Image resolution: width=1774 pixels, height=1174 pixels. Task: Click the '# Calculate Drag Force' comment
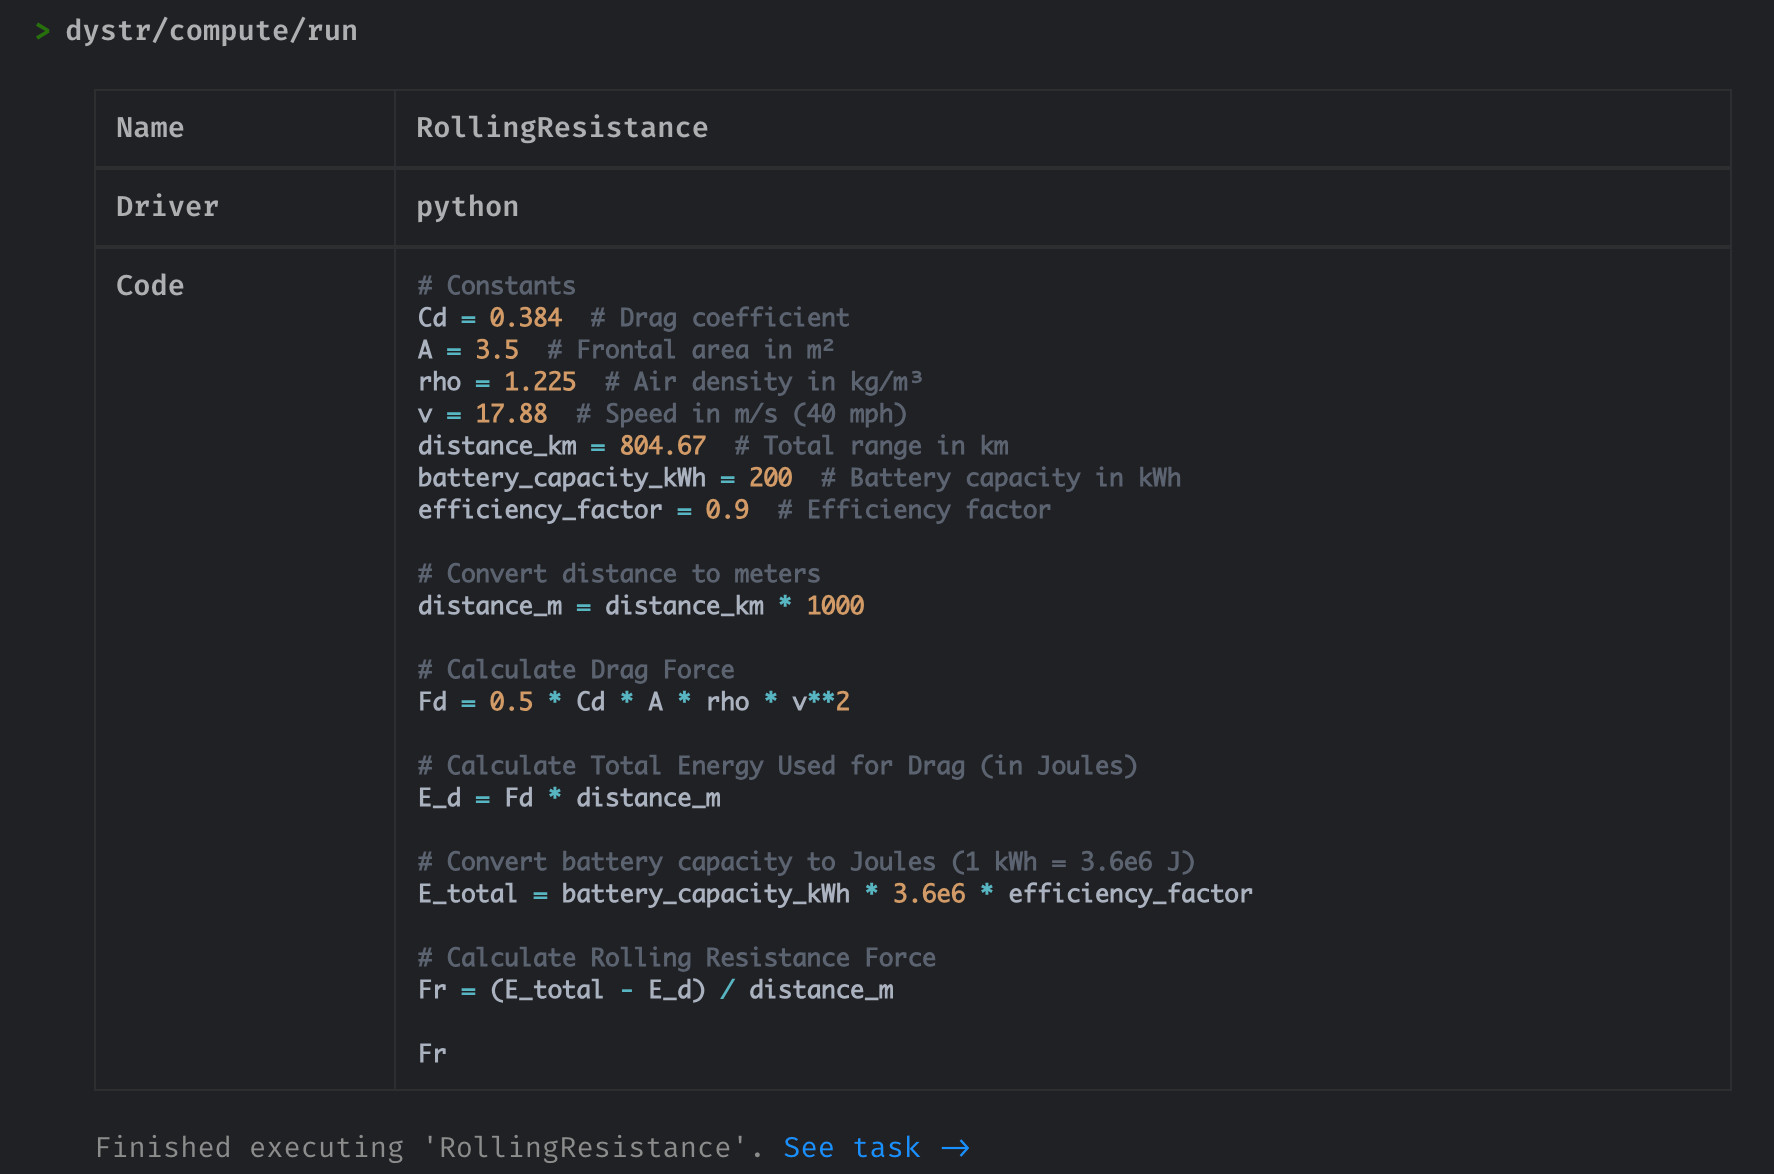[576, 670]
